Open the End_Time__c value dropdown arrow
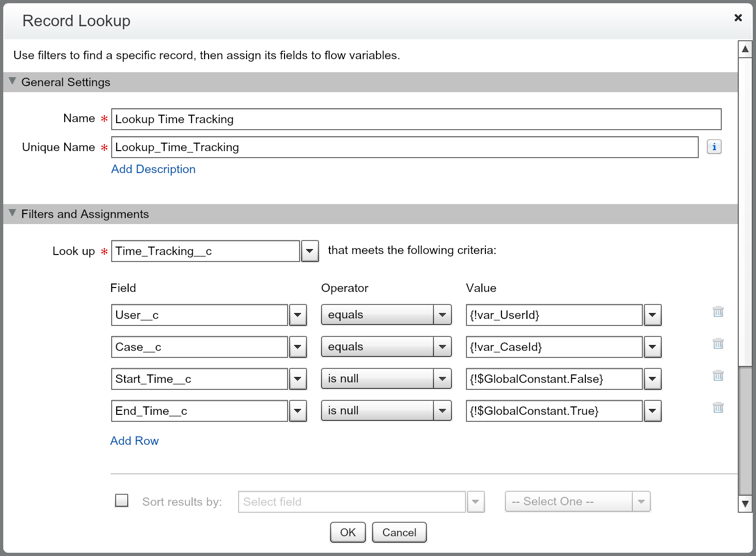 [x=652, y=411]
